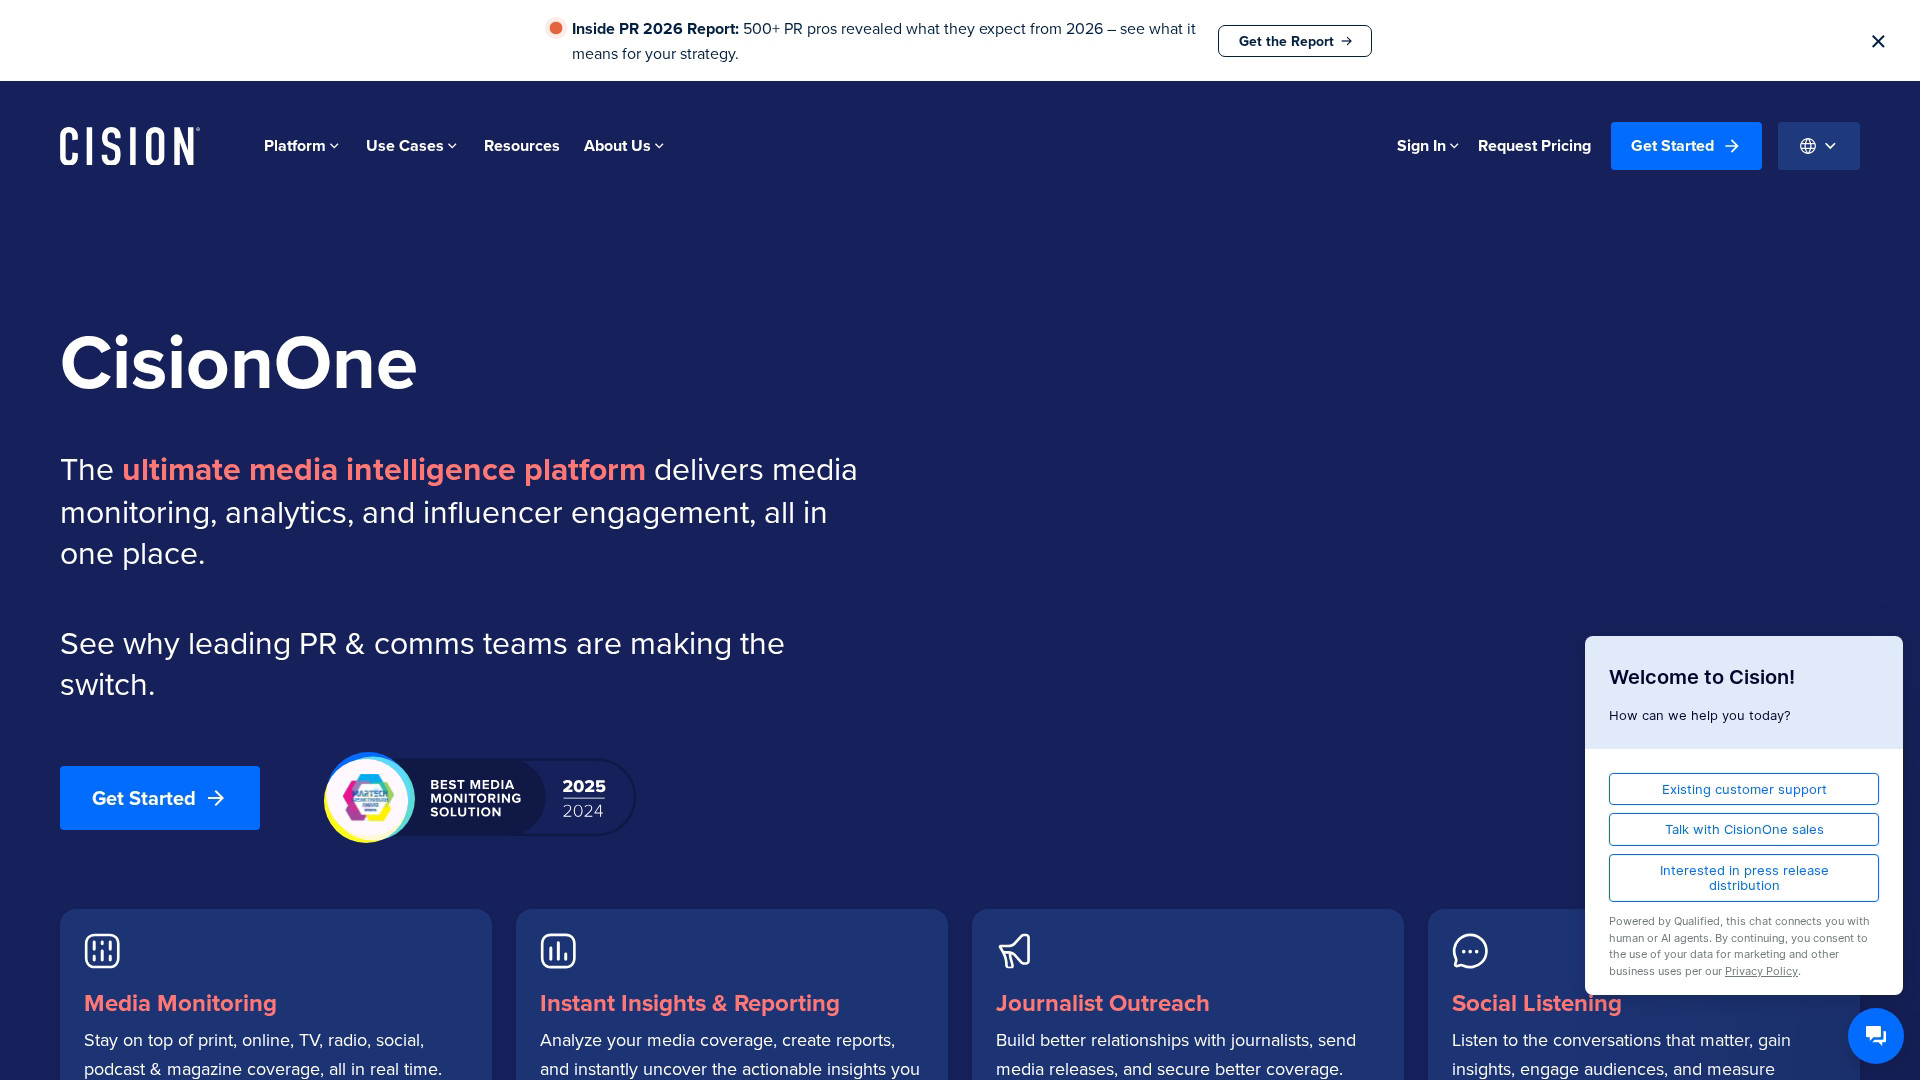Click the Cision logo in the header
This screenshot has width=1920, height=1080.
(x=128, y=145)
